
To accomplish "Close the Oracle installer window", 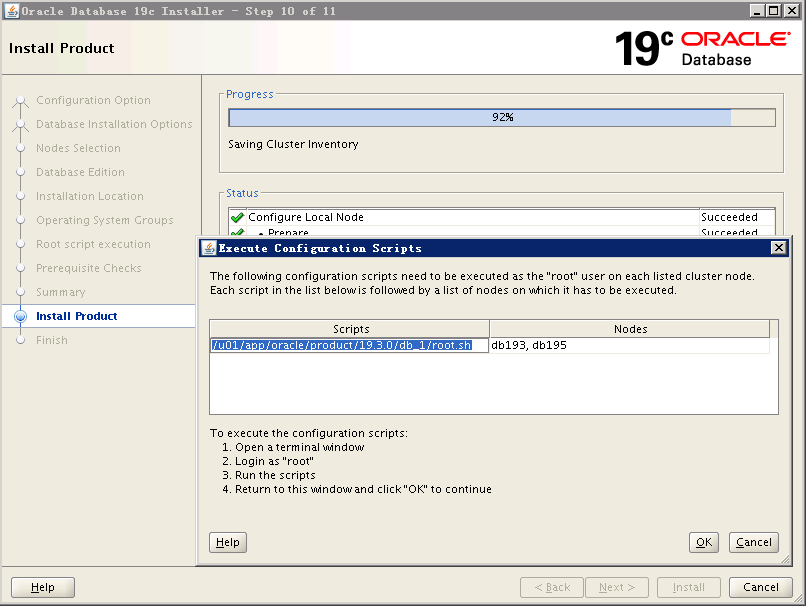I will pos(791,11).
